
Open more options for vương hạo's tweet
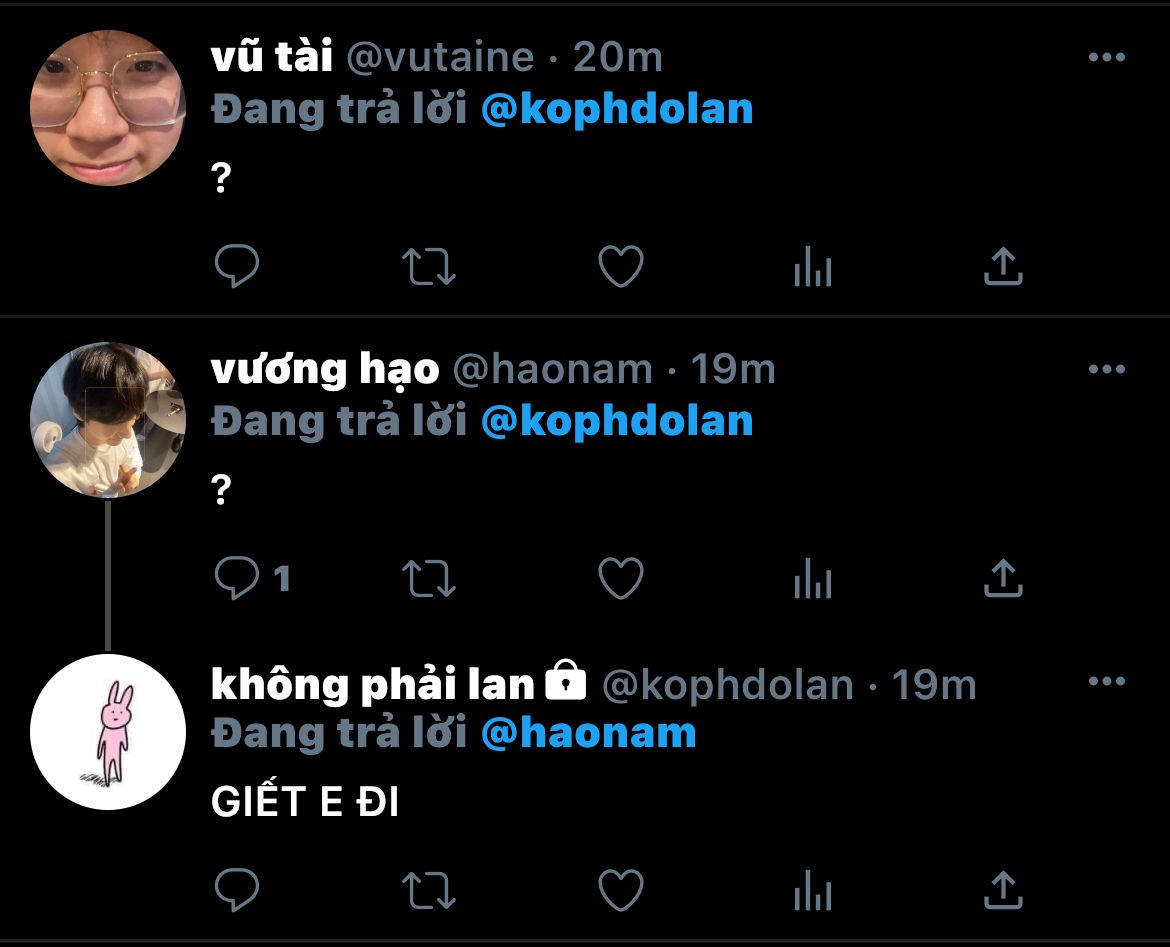[x=1107, y=369]
